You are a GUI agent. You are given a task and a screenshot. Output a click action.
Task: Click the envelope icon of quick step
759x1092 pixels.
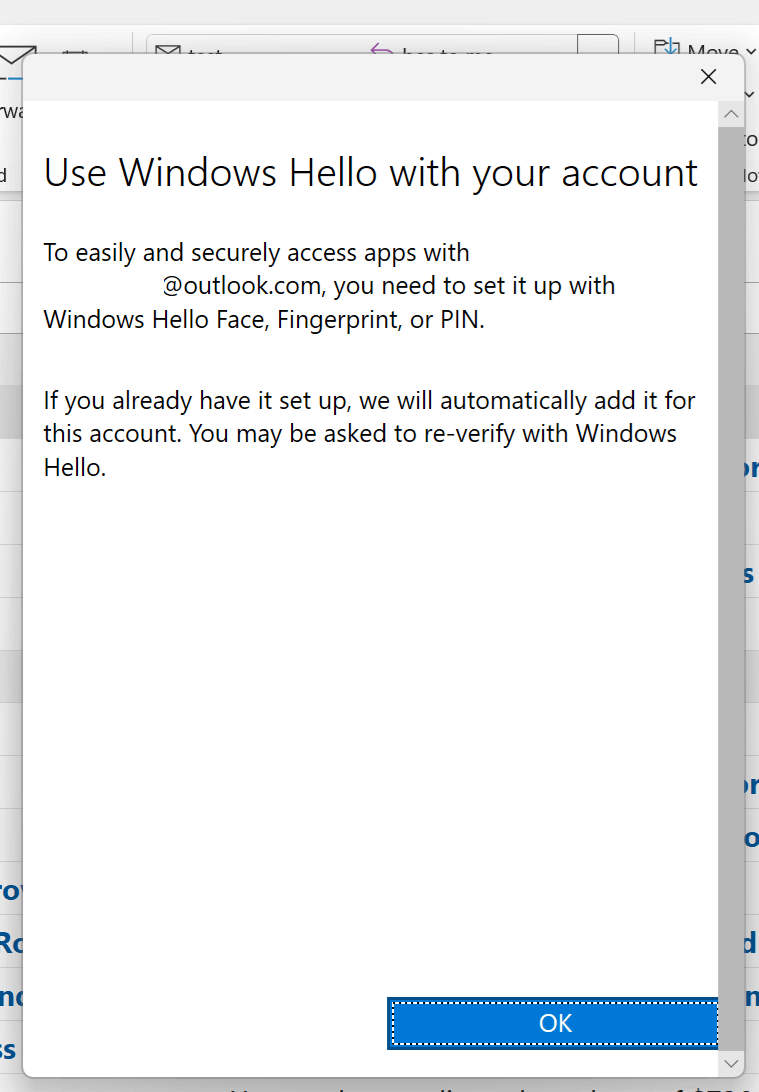coord(168,49)
